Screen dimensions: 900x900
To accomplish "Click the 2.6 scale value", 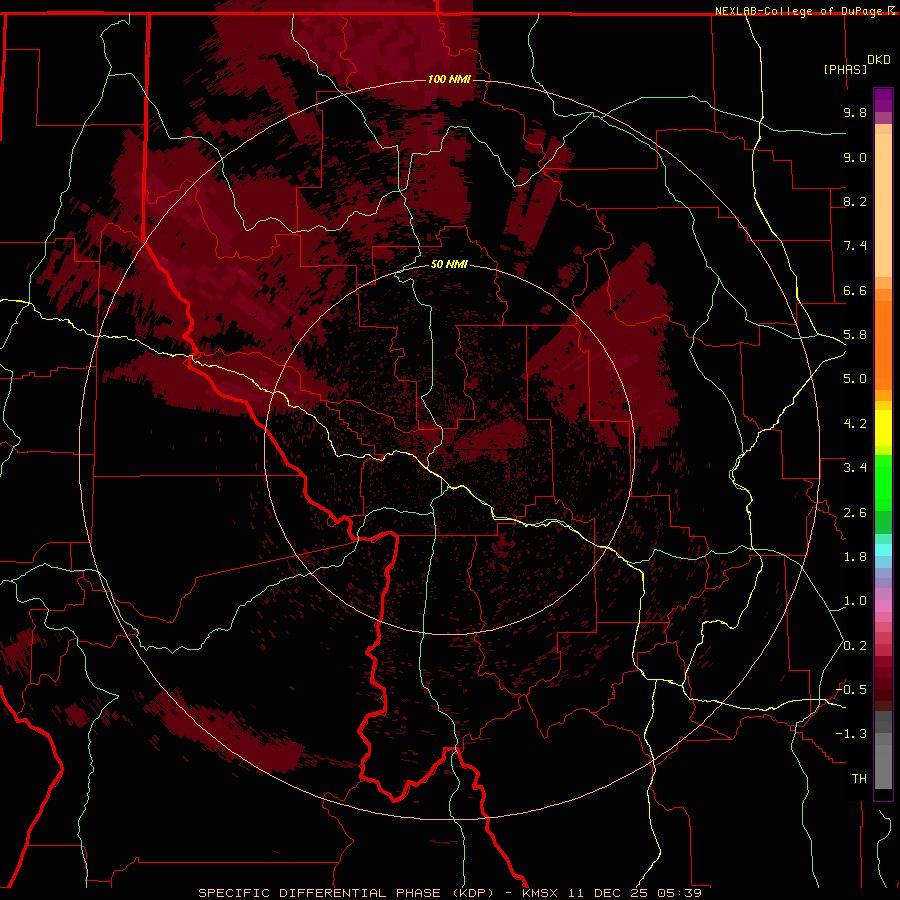I will click(x=855, y=513).
